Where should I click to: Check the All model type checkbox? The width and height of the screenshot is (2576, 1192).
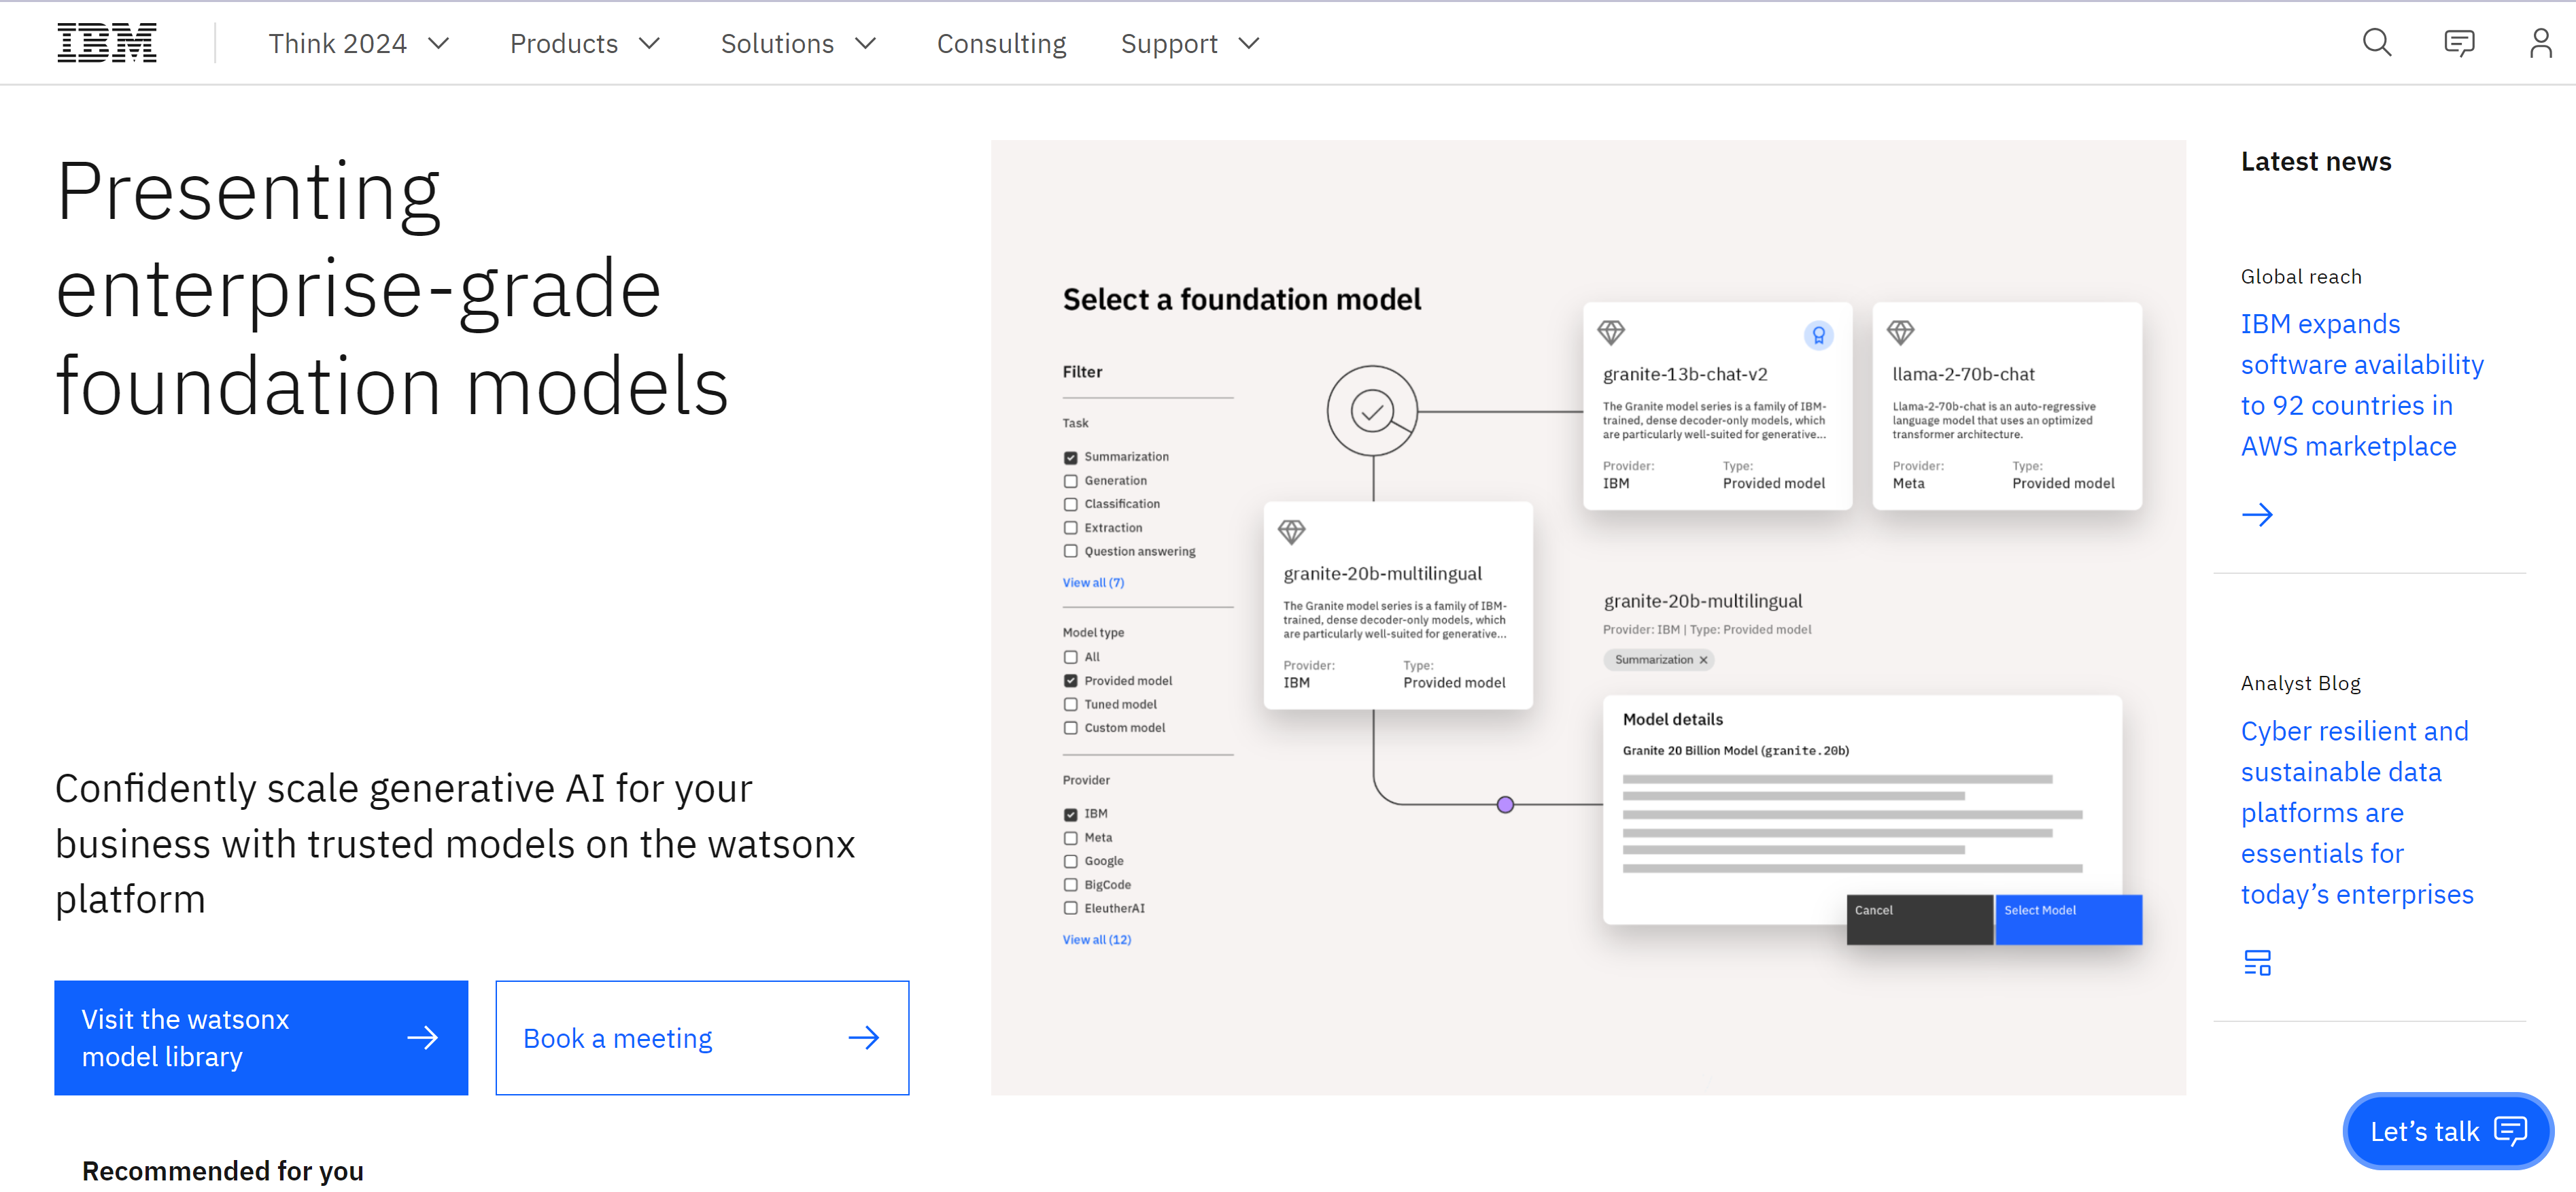tap(1070, 657)
